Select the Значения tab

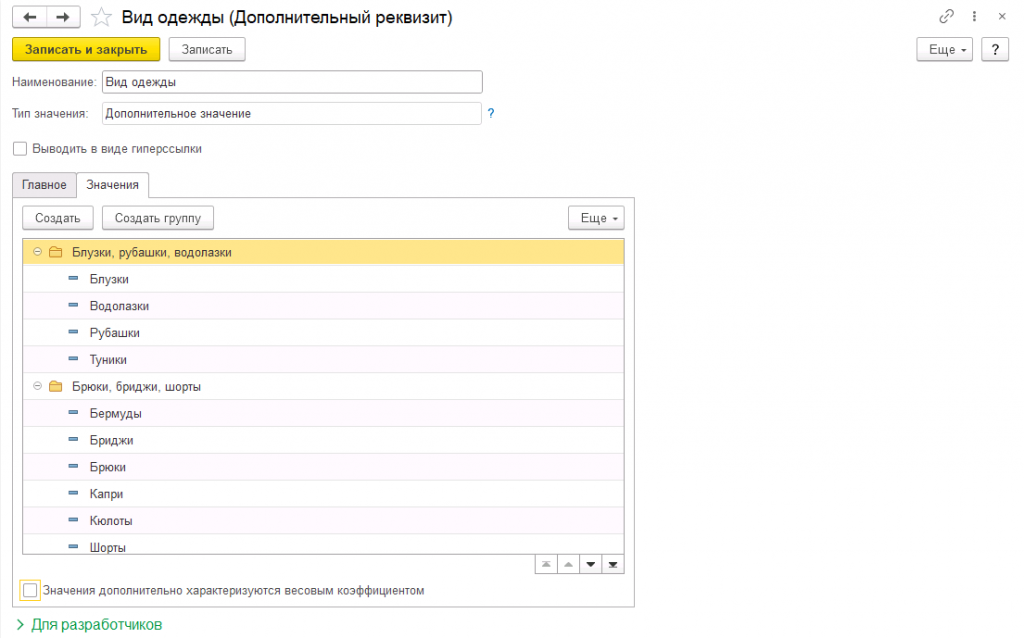click(x=112, y=185)
